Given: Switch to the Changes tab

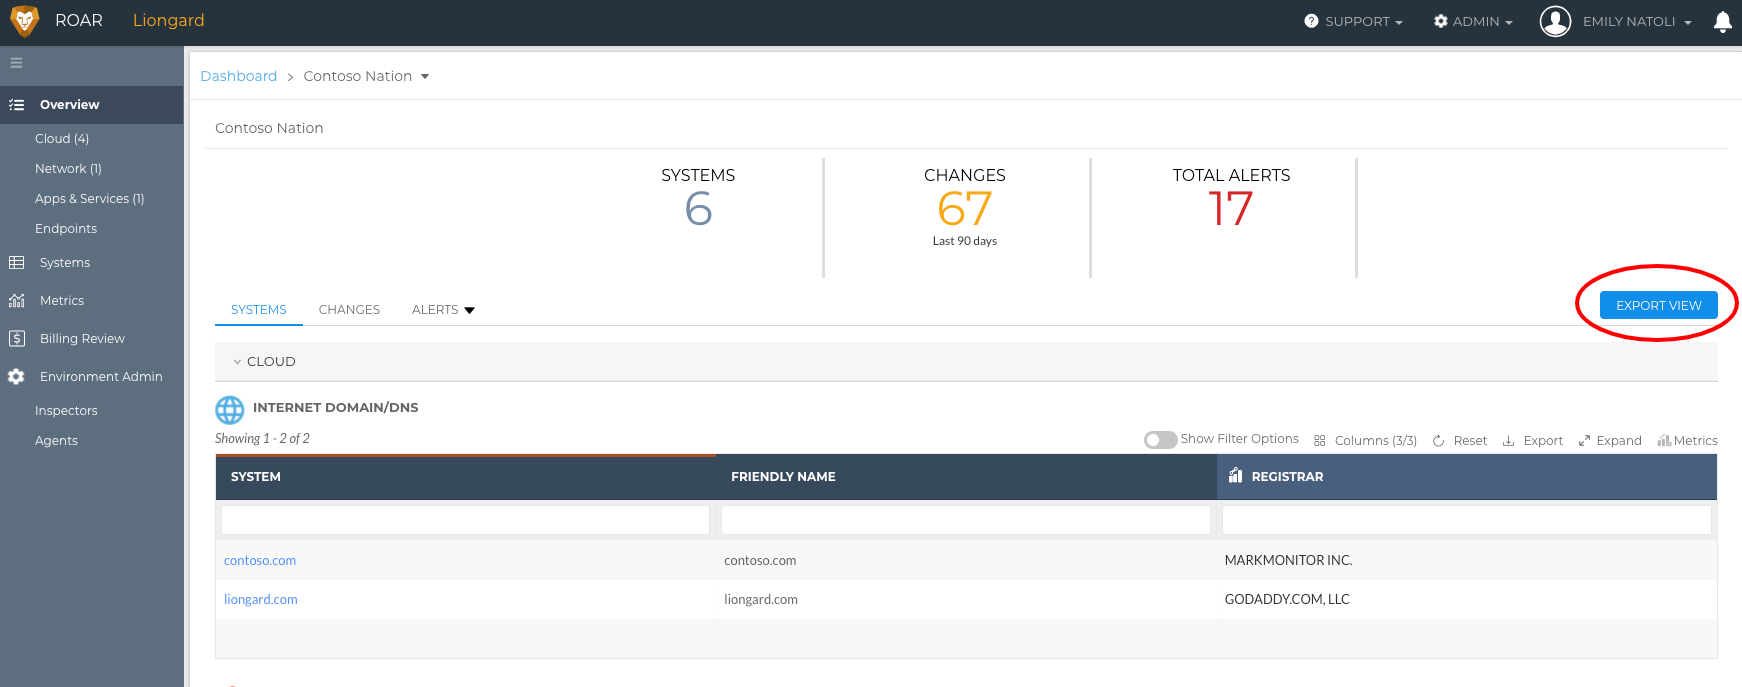Looking at the screenshot, I should (x=349, y=310).
